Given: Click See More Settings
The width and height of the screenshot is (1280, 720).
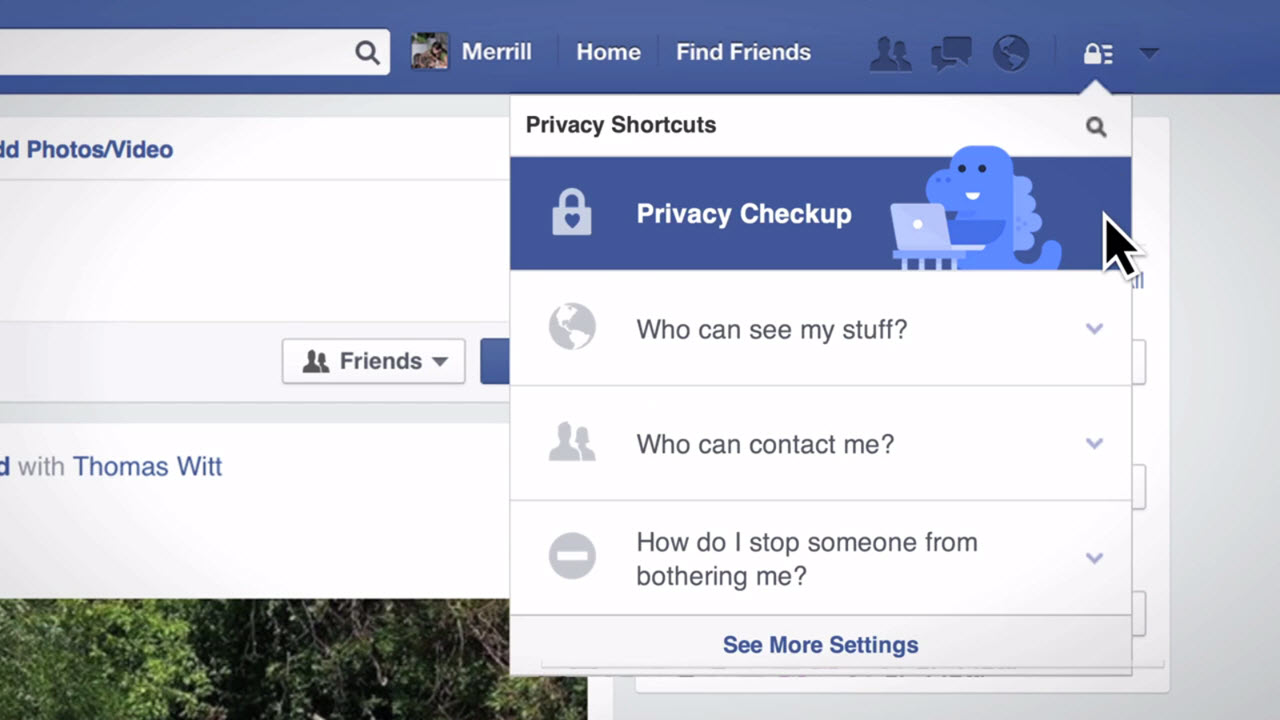Looking at the screenshot, I should click(x=820, y=645).
